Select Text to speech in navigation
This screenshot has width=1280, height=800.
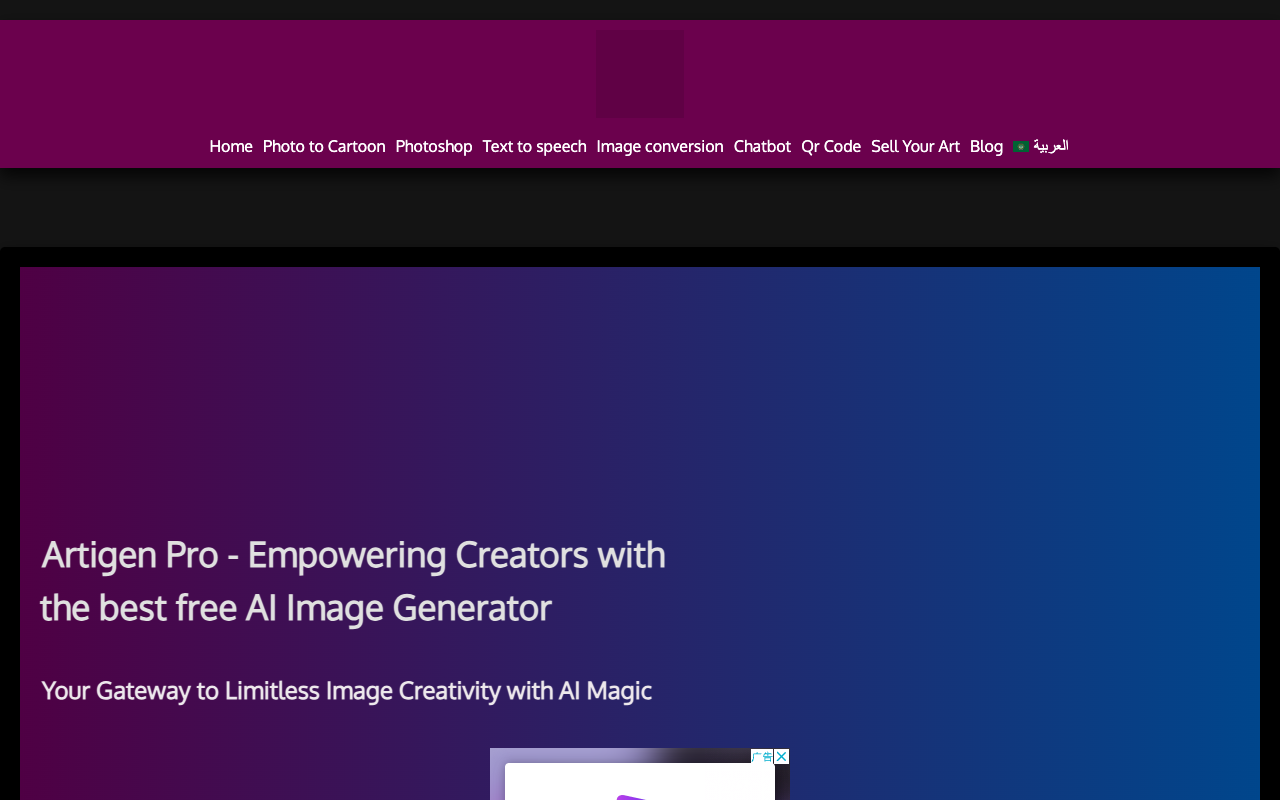[534, 146]
